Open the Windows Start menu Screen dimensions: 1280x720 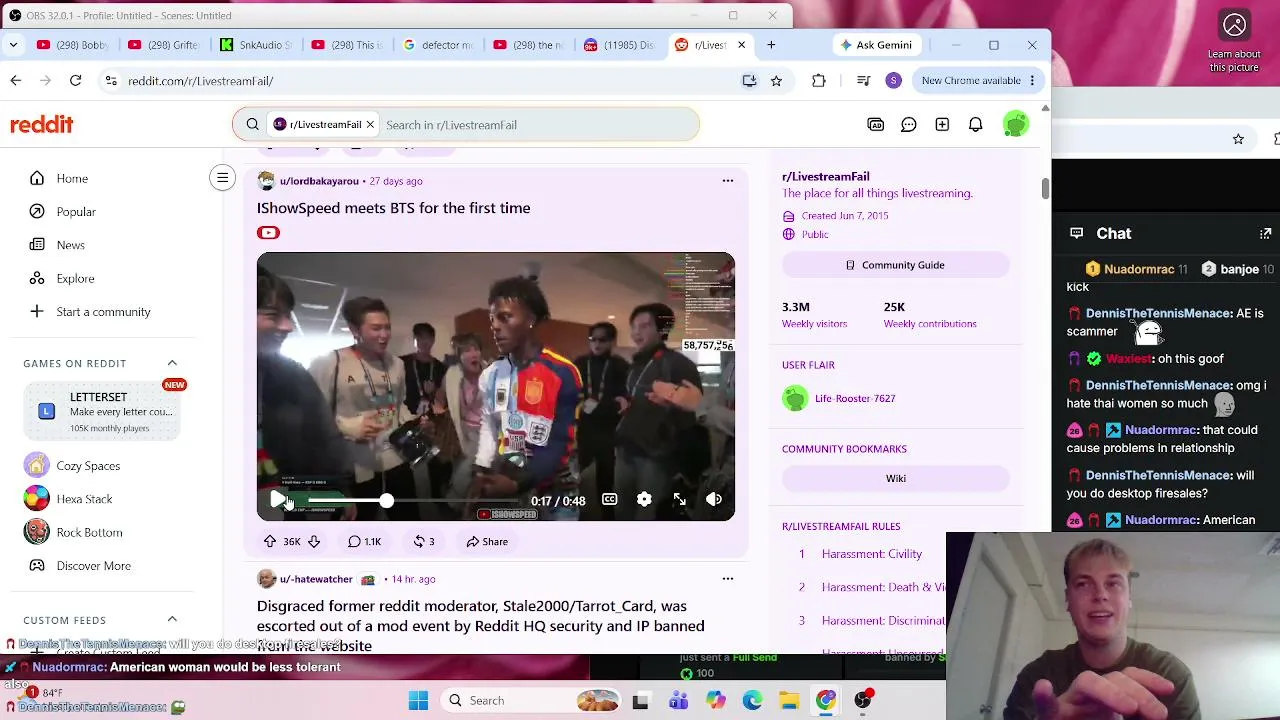click(418, 701)
